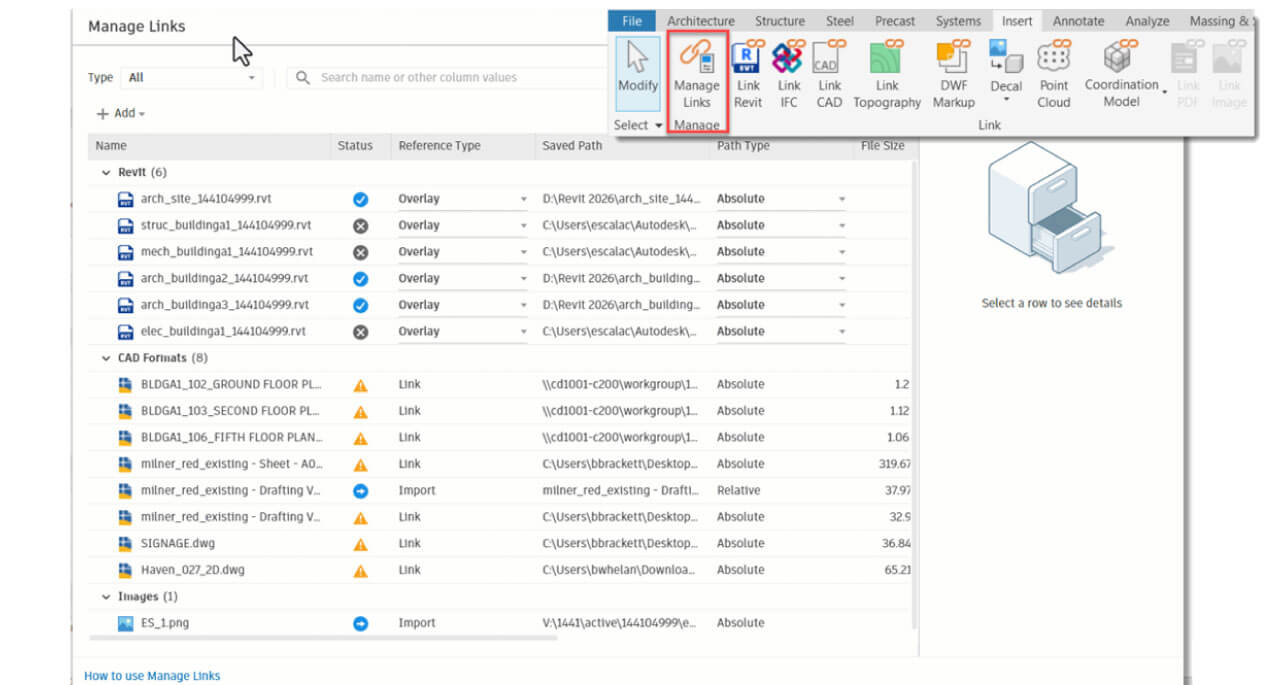Click the 319.67 file size value
1267x685 pixels.
[x=894, y=464]
